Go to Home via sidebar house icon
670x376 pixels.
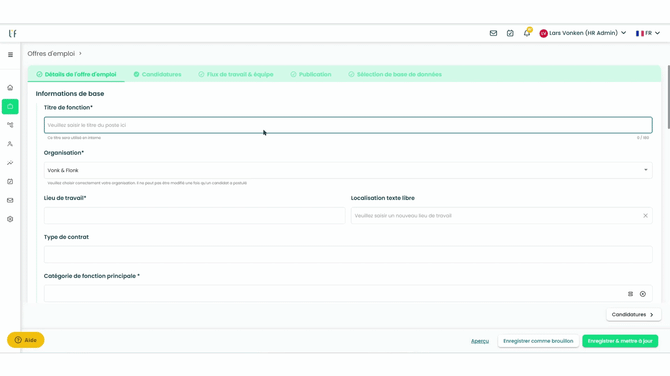click(x=10, y=88)
